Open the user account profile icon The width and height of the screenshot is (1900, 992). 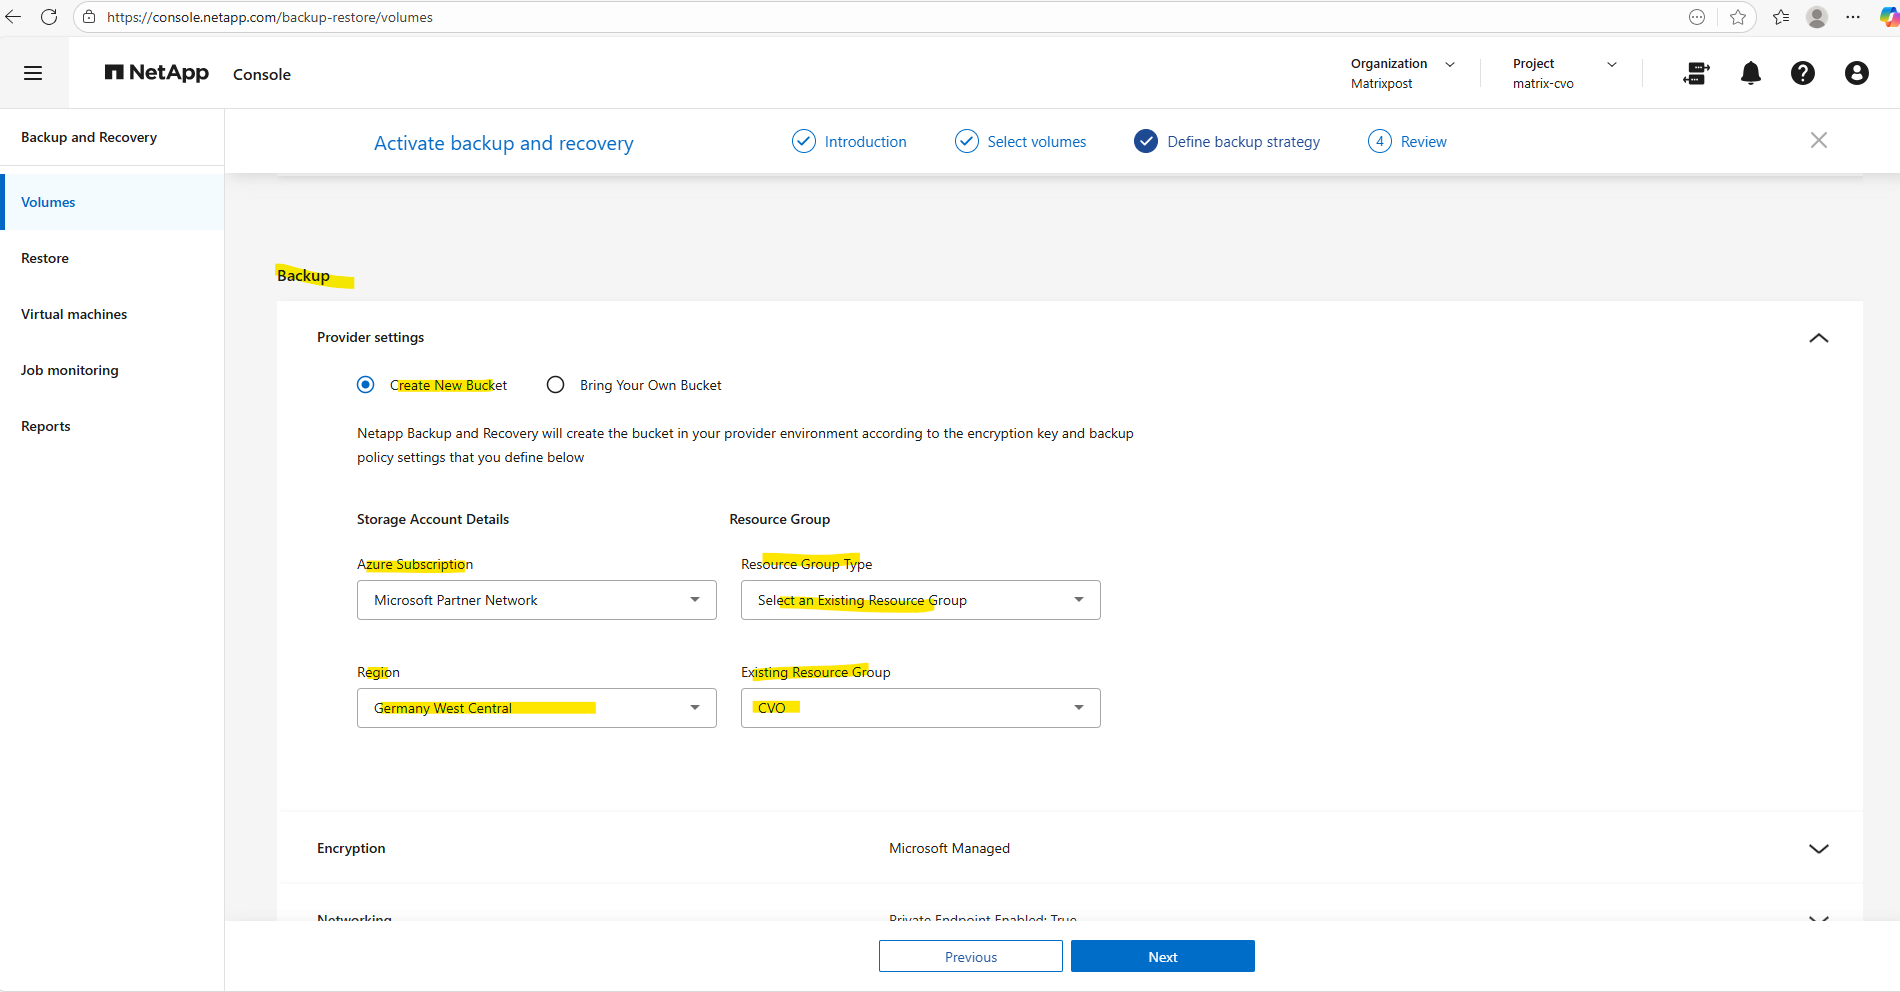tap(1856, 73)
